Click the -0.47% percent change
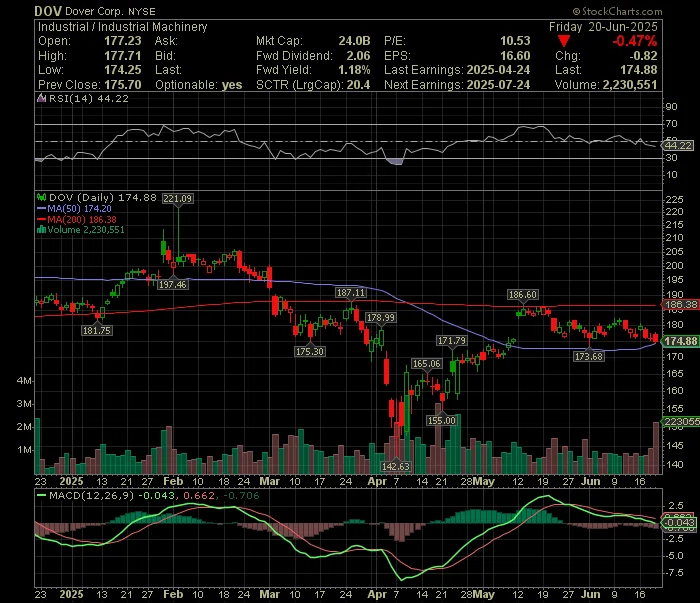The height and width of the screenshot is (603, 700). [634, 42]
